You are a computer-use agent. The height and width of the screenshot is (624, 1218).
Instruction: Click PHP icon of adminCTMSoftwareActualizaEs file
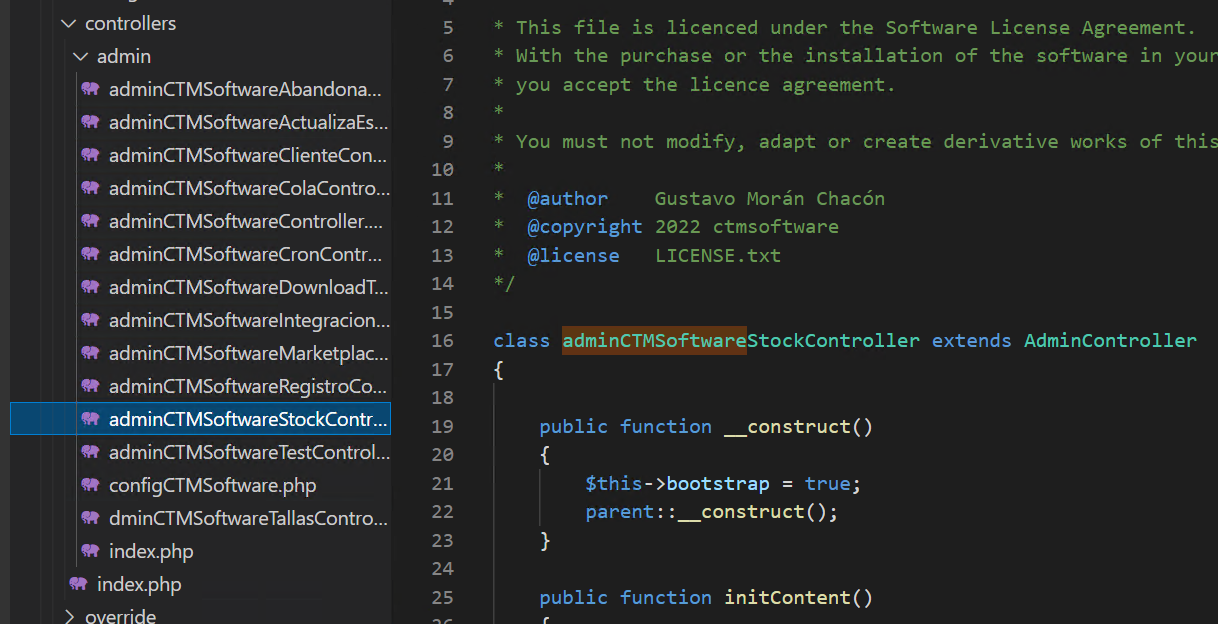click(x=91, y=122)
